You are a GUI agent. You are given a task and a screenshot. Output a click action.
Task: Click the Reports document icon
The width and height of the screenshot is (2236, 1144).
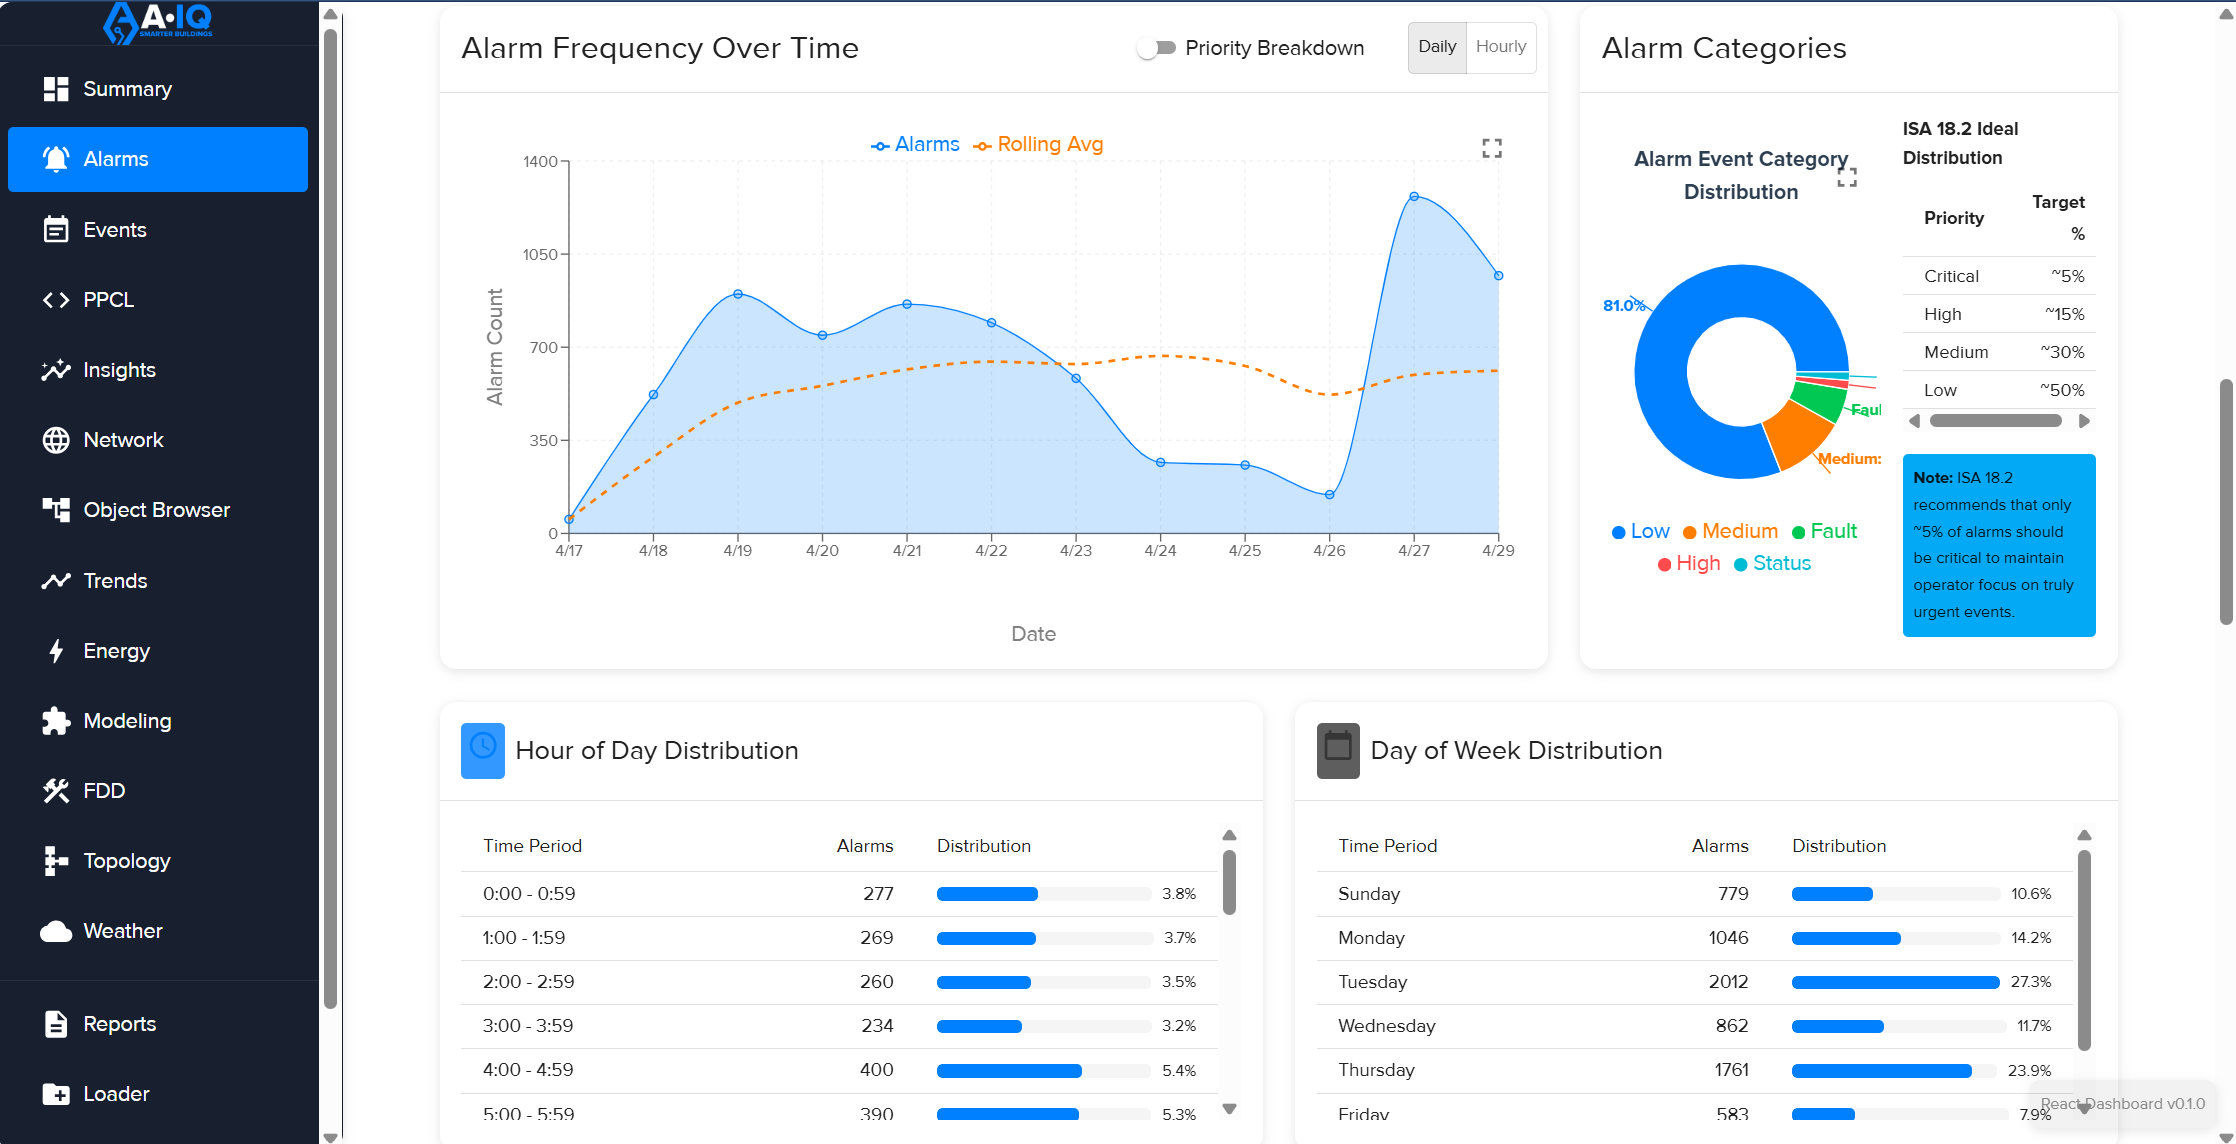coord(56,1024)
